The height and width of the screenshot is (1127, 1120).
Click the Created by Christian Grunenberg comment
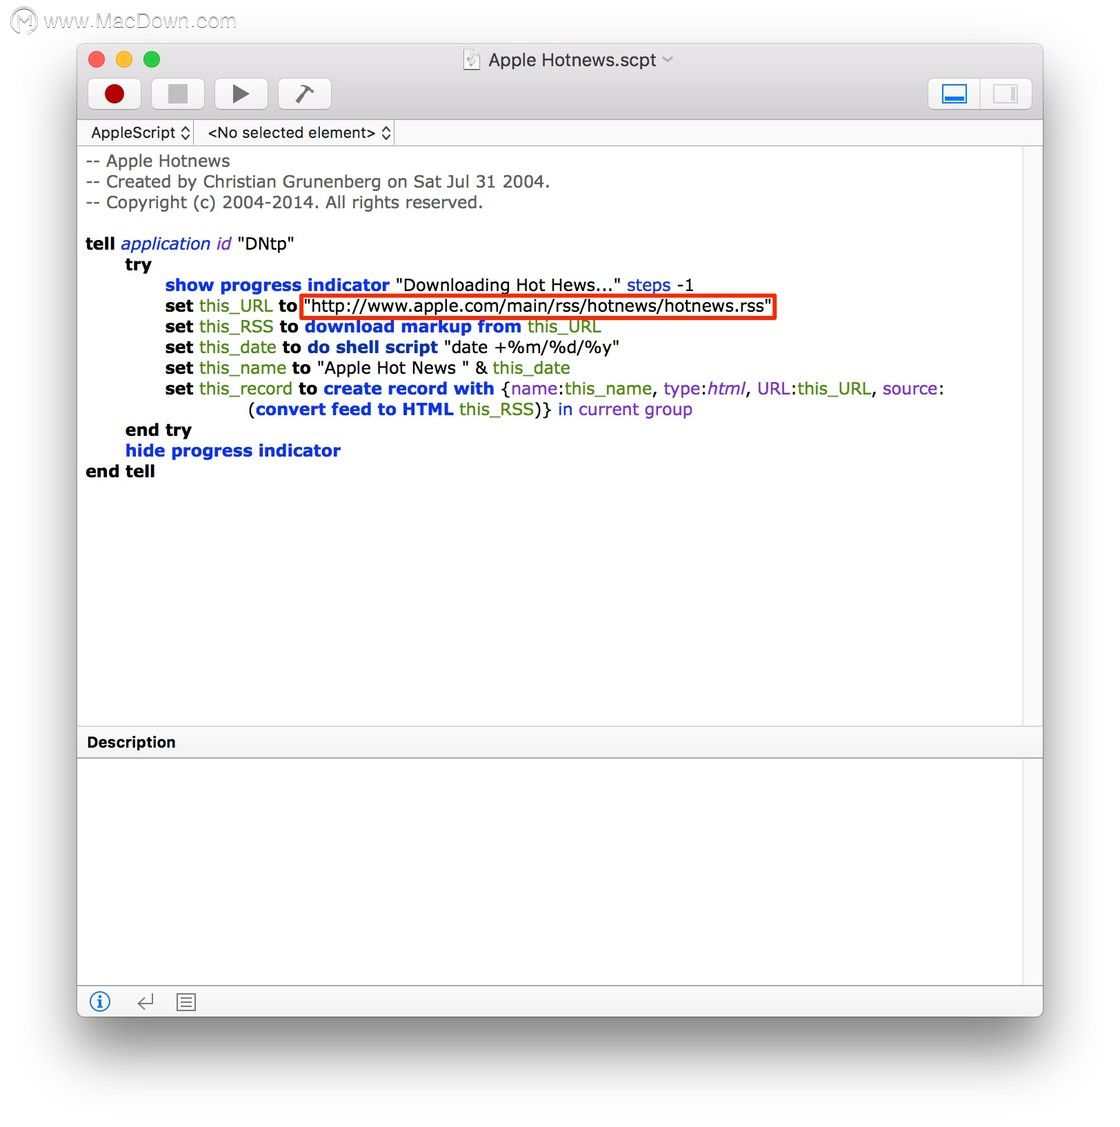[x=318, y=182]
